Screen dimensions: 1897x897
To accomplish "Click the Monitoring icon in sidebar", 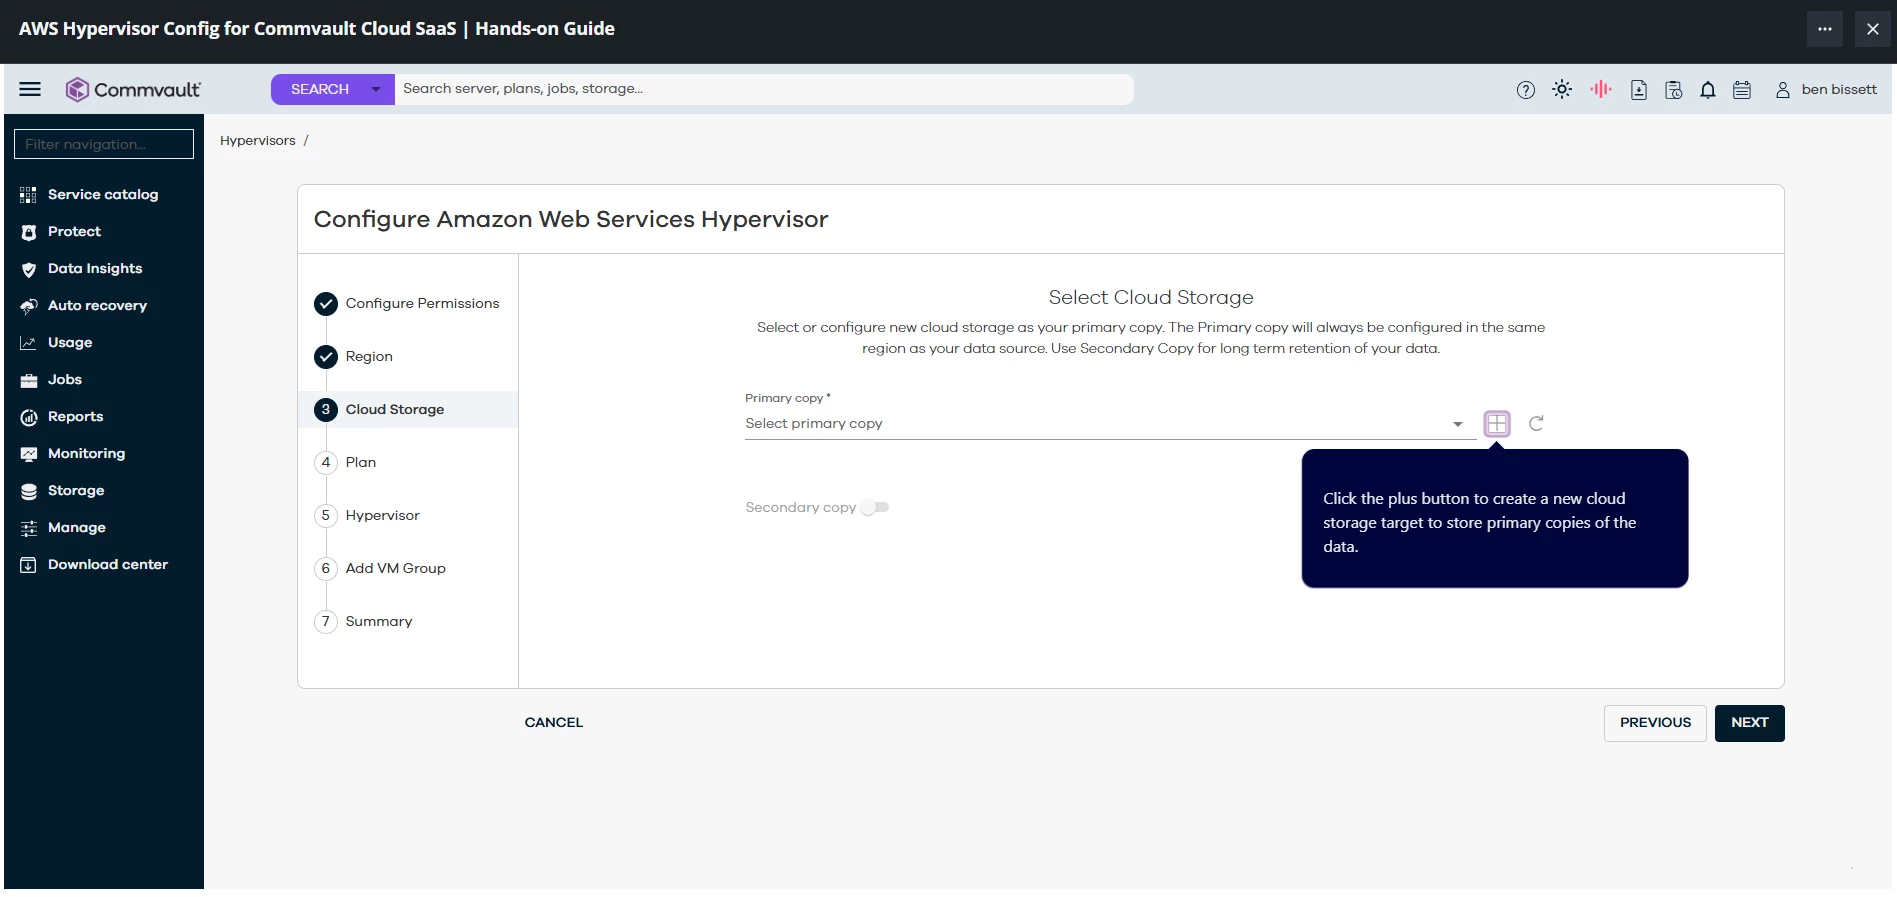I will 28,454.
